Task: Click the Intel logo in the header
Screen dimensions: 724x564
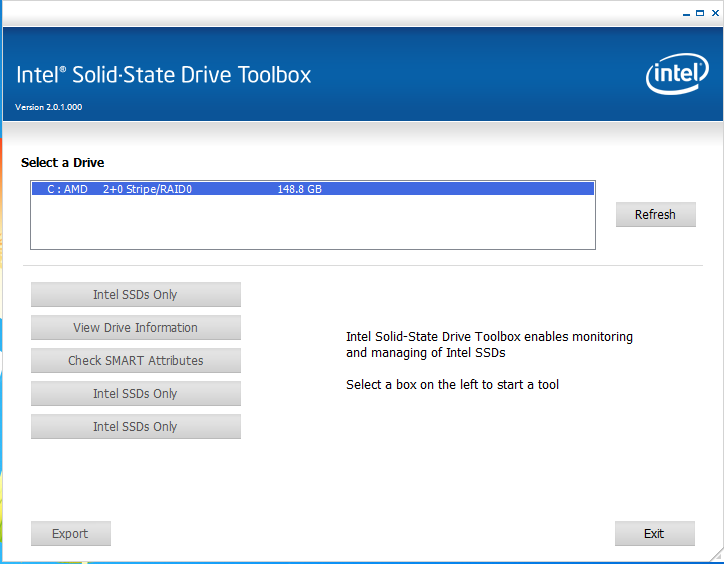Action: point(677,74)
